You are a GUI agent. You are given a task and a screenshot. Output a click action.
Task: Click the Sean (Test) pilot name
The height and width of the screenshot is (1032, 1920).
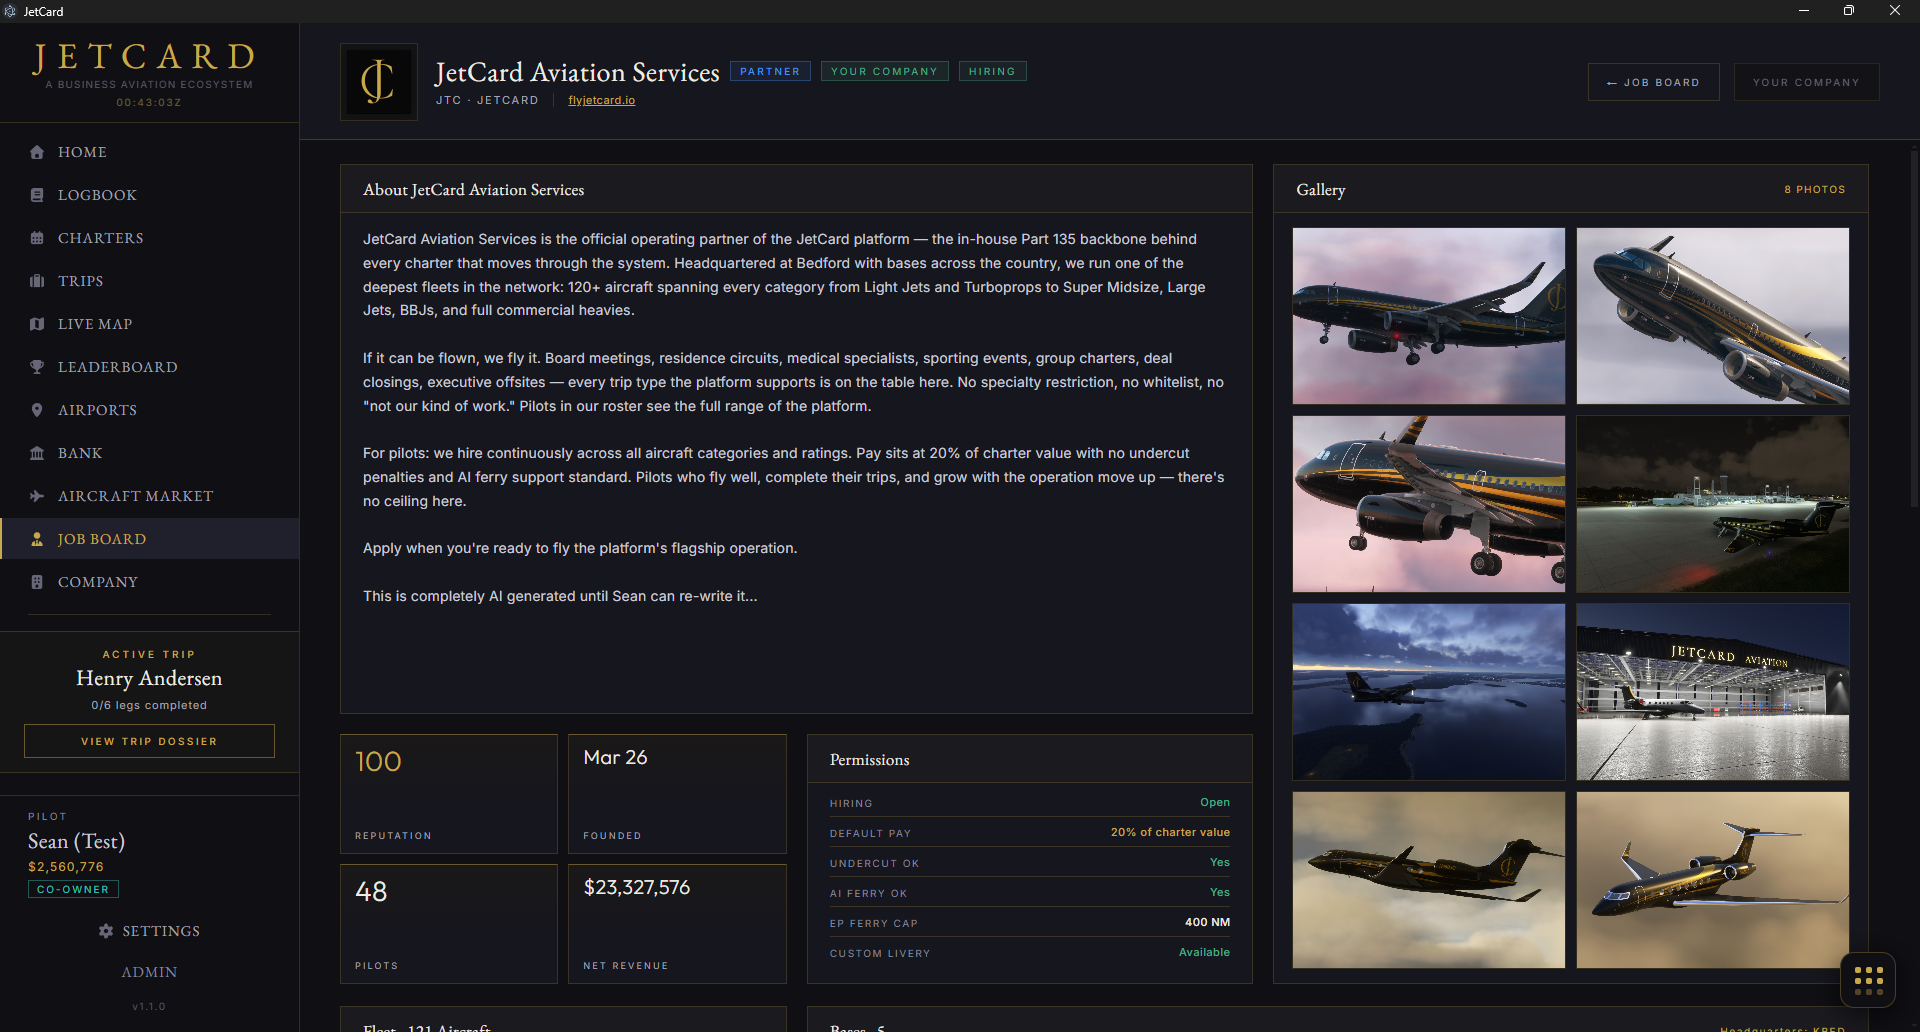click(x=76, y=842)
